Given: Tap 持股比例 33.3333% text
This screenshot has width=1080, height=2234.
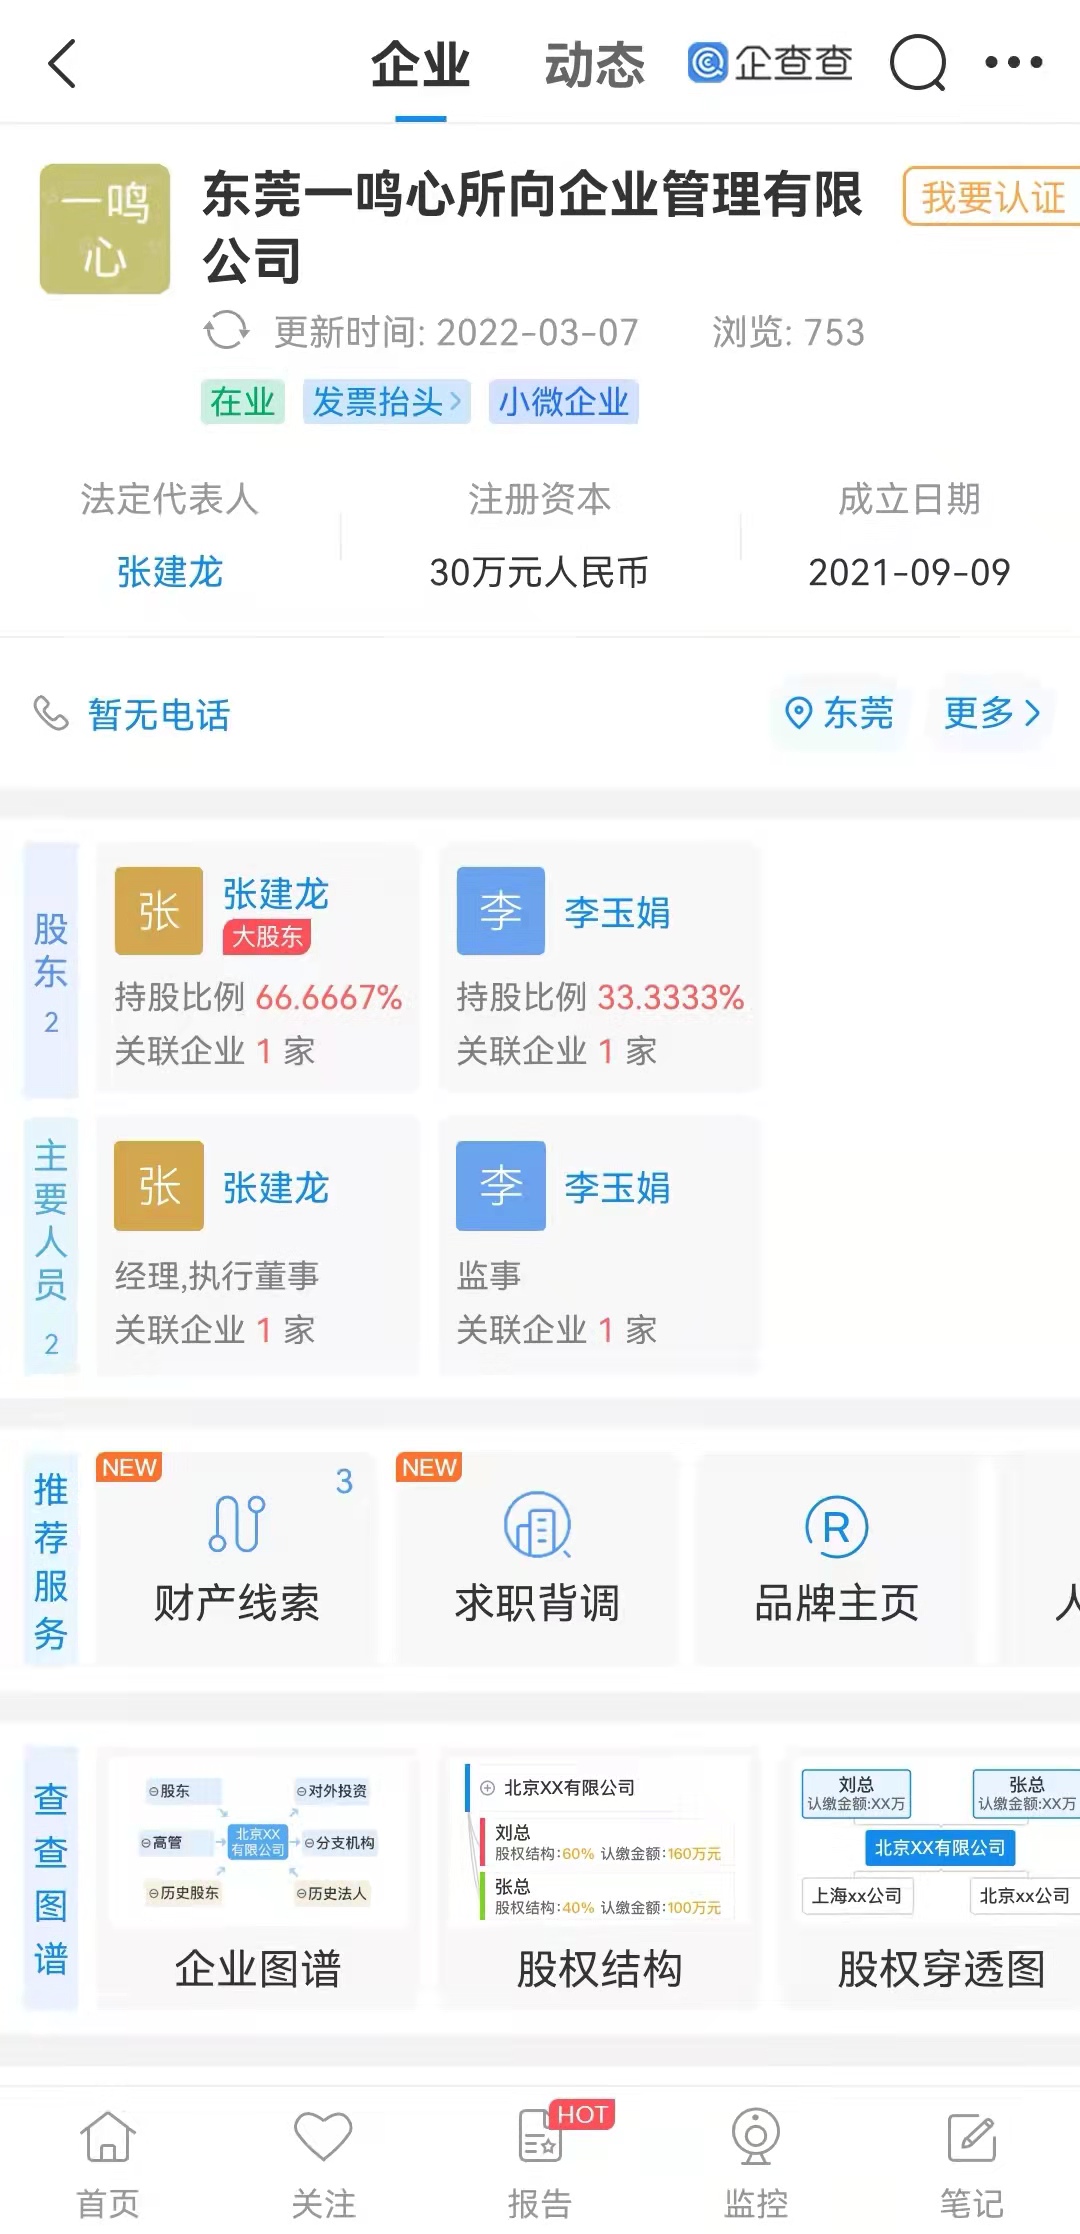Looking at the screenshot, I should tap(600, 997).
